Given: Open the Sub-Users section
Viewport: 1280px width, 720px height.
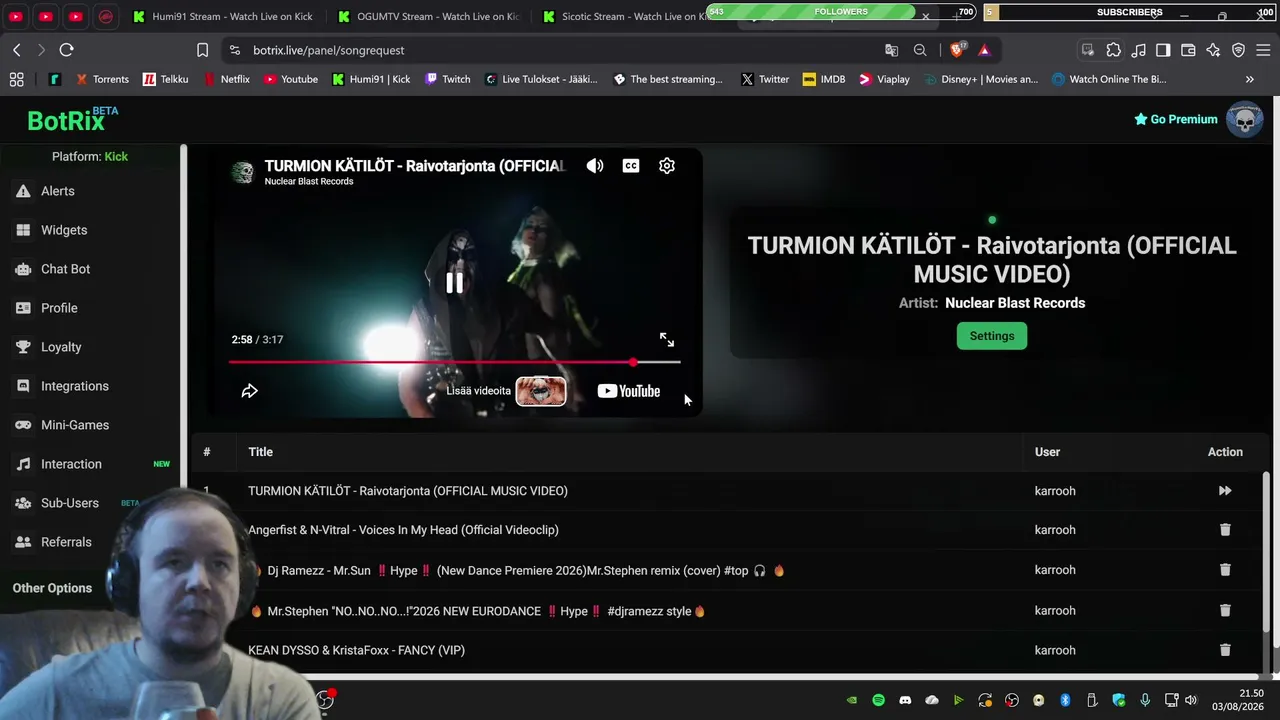Looking at the screenshot, I should tap(69, 503).
